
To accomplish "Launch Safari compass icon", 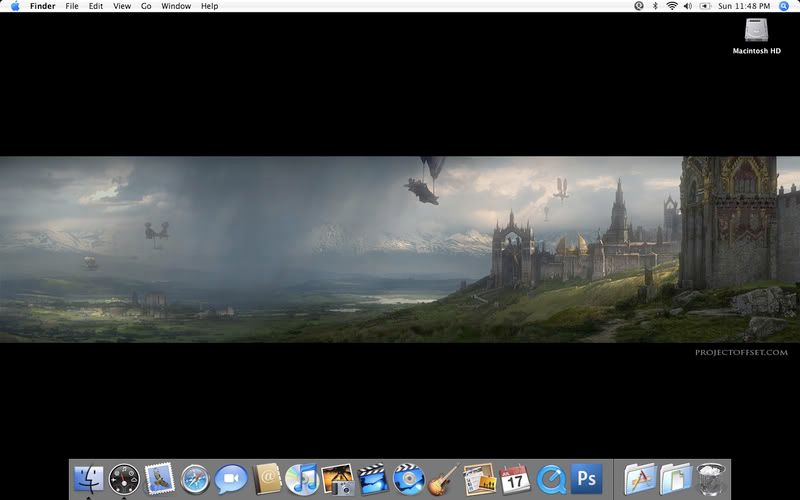I will tap(195, 480).
